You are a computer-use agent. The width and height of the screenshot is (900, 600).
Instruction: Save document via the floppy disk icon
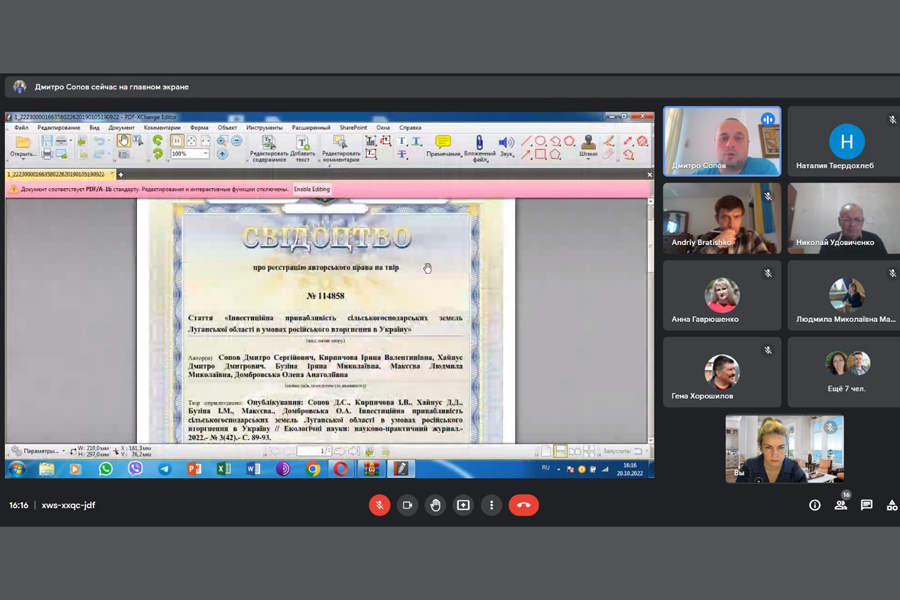47,141
